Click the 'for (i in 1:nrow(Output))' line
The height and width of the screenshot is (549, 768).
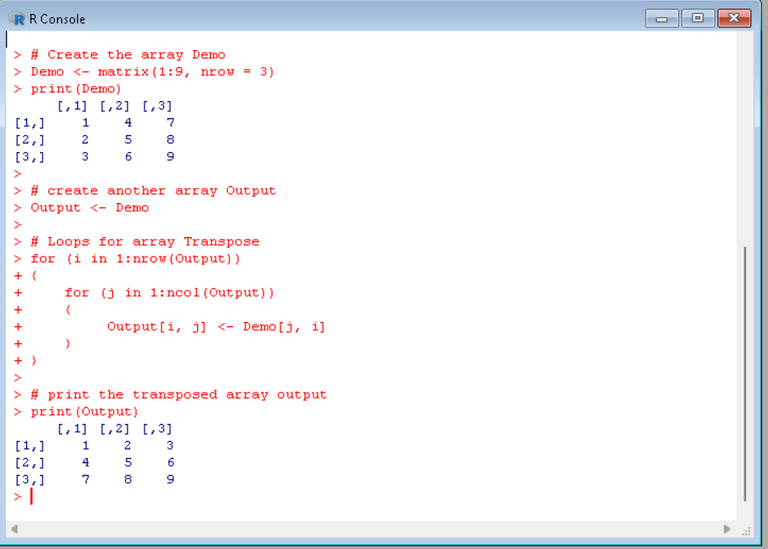pos(135,259)
